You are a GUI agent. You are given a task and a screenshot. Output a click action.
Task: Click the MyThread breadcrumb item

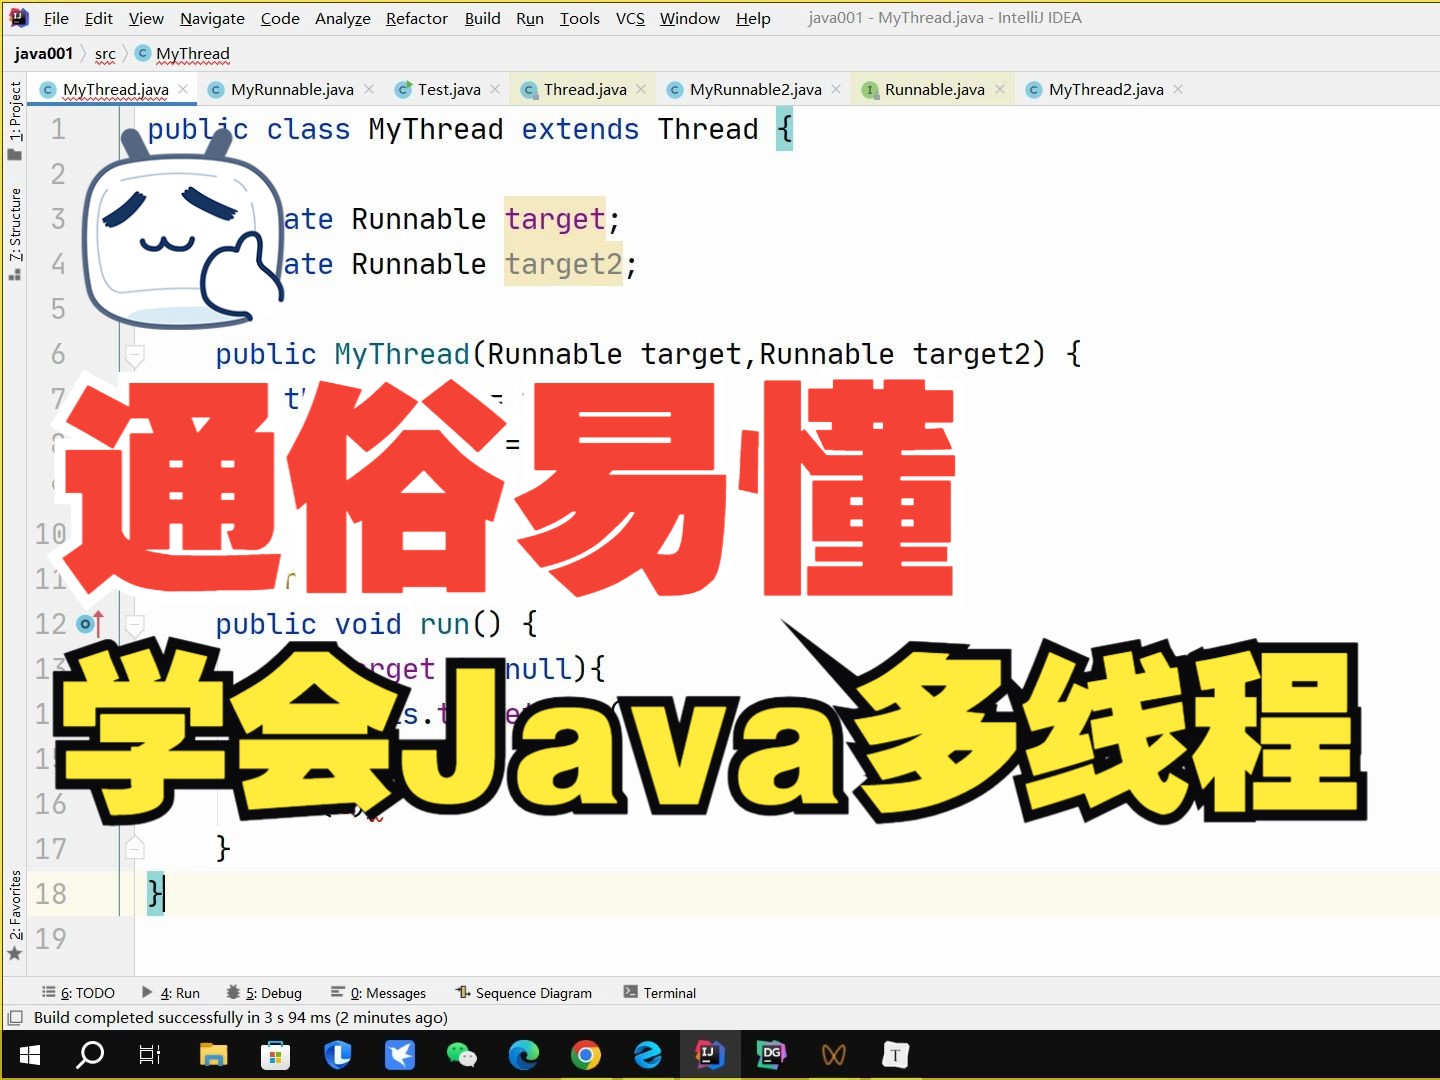(x=192, y=53)
